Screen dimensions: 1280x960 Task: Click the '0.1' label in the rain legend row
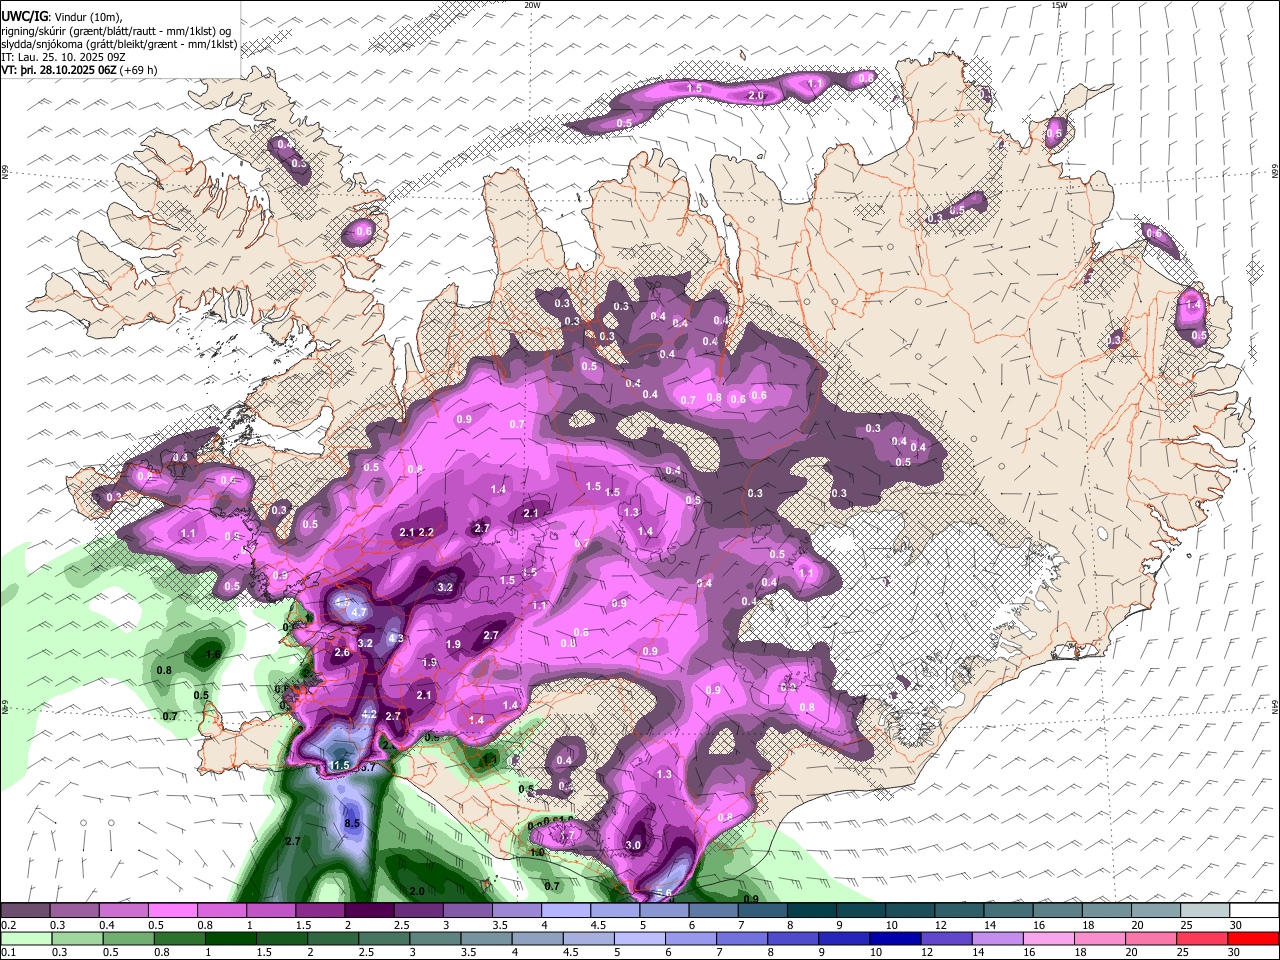tap(8, 953)
